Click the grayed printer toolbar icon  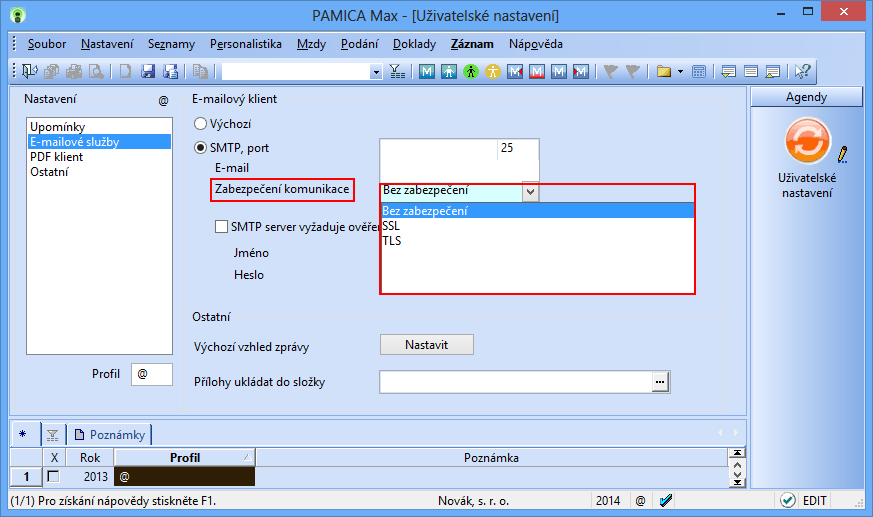(x=74, y=71)
